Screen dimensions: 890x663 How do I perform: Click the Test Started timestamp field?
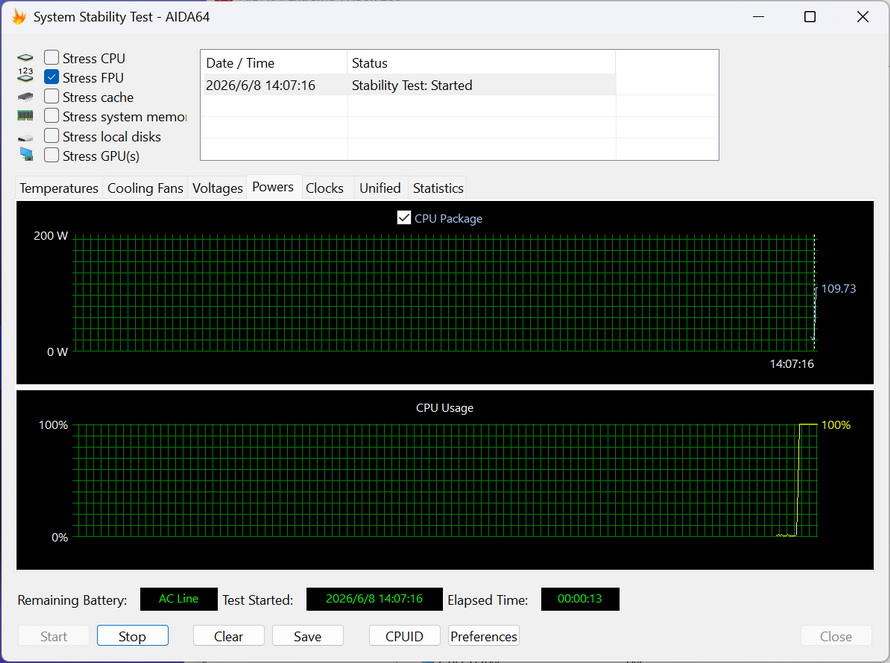(x=375, y=599)
